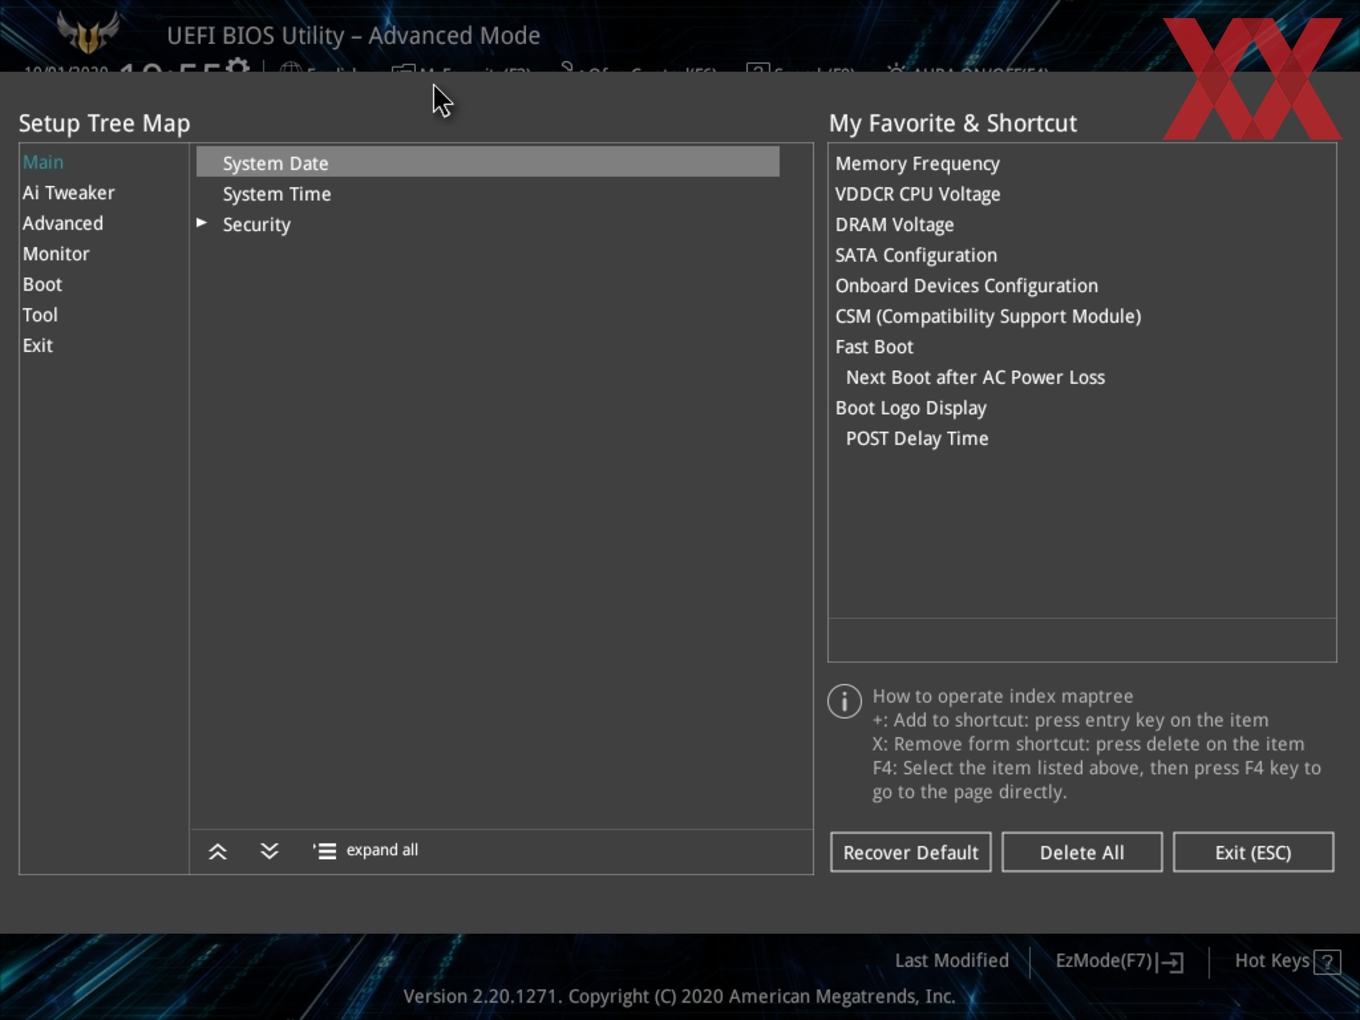The width and height of the screenshot is (1360, 1020).
Task: Click the Hot Keys question mark icon
Action: (1327, 962)
